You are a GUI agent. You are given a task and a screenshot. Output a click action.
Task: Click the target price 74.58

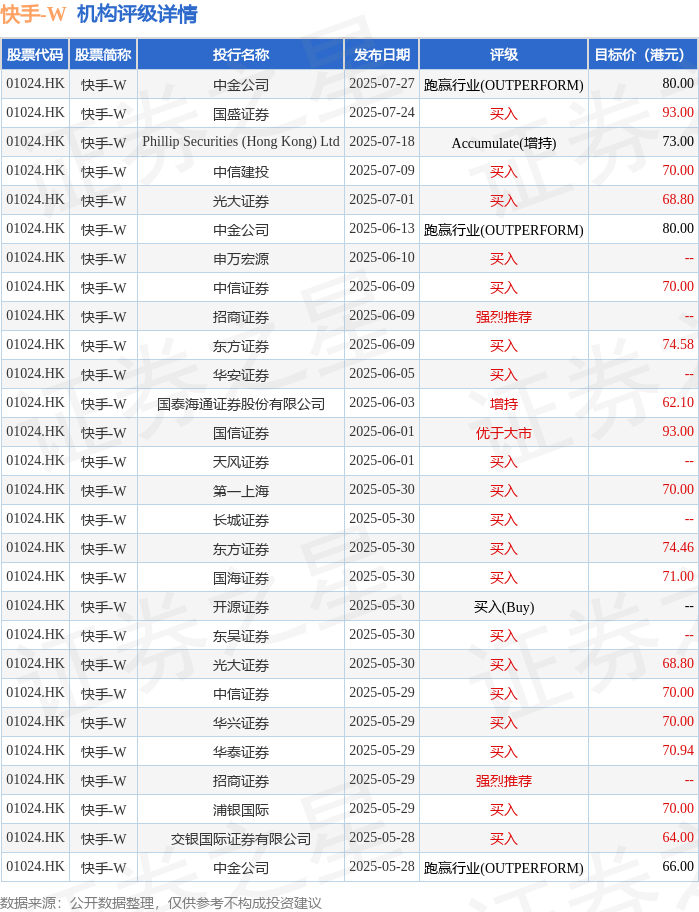click(x=677, y=345)
